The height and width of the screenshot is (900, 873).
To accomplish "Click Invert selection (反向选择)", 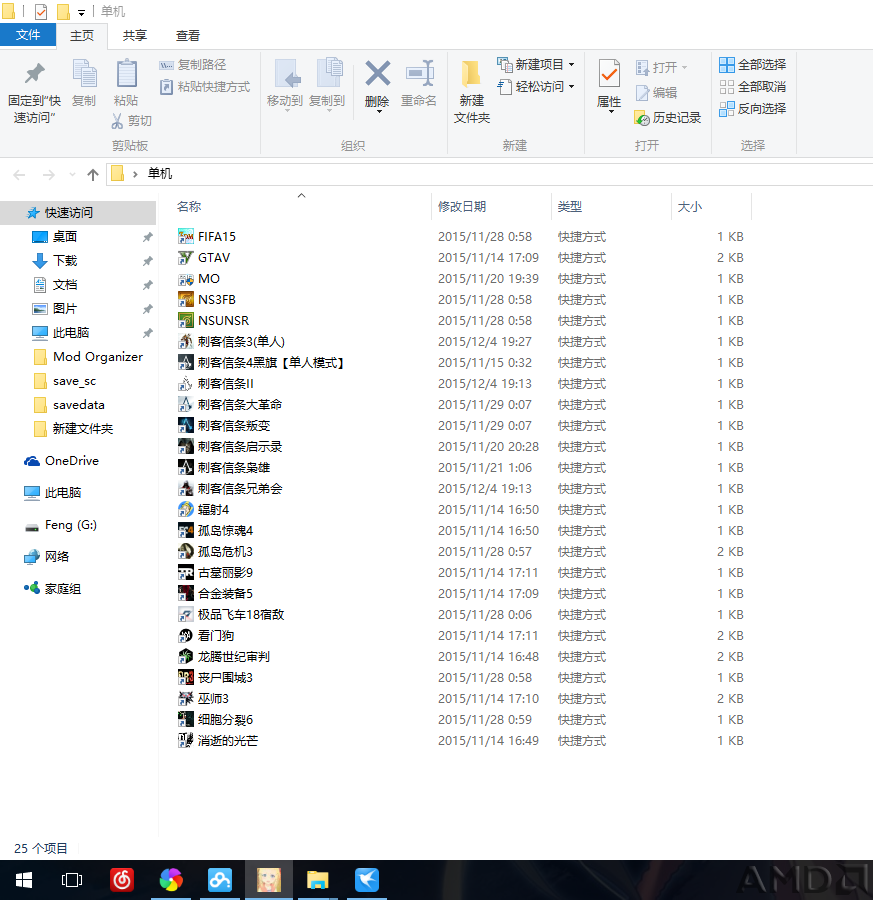I will pyautogui.click(x=752, y=108).
